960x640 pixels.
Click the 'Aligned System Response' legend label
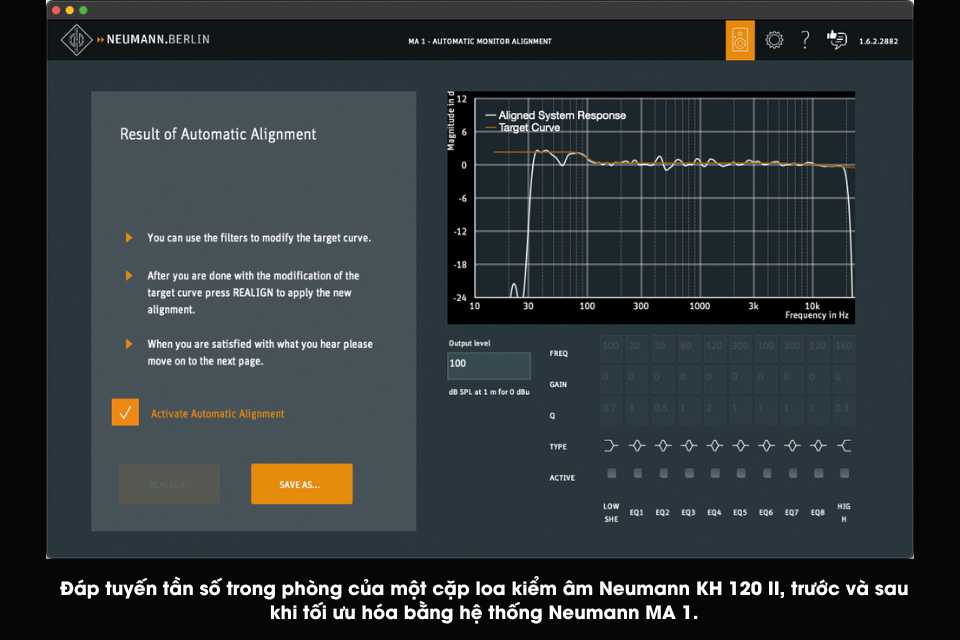coord(562,115)
